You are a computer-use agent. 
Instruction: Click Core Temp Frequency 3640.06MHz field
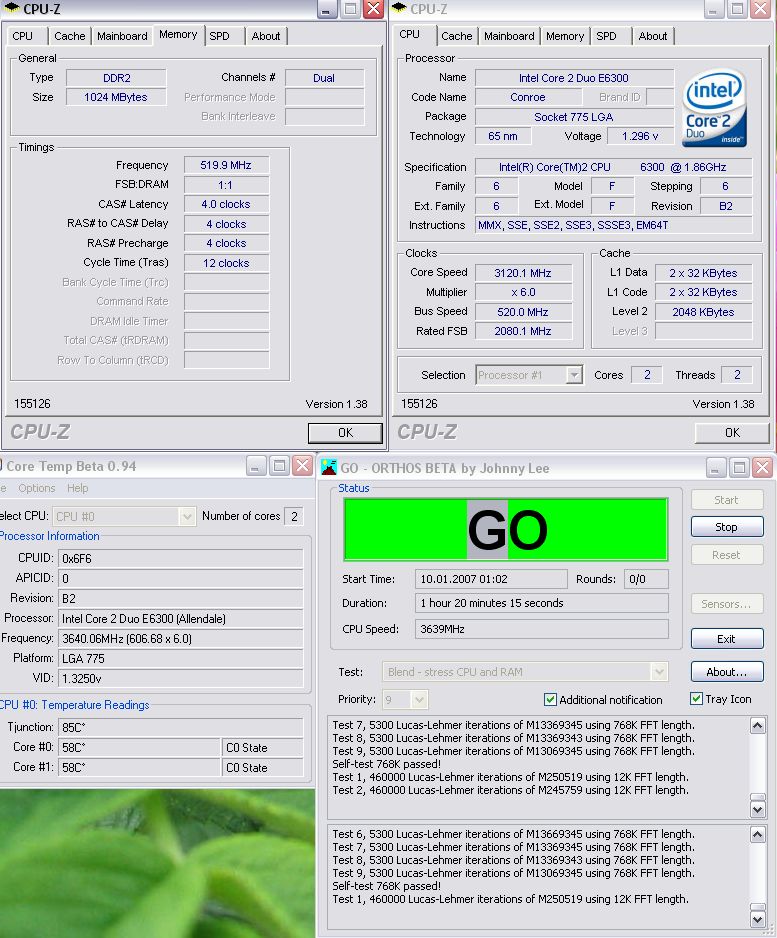point(181,639)
